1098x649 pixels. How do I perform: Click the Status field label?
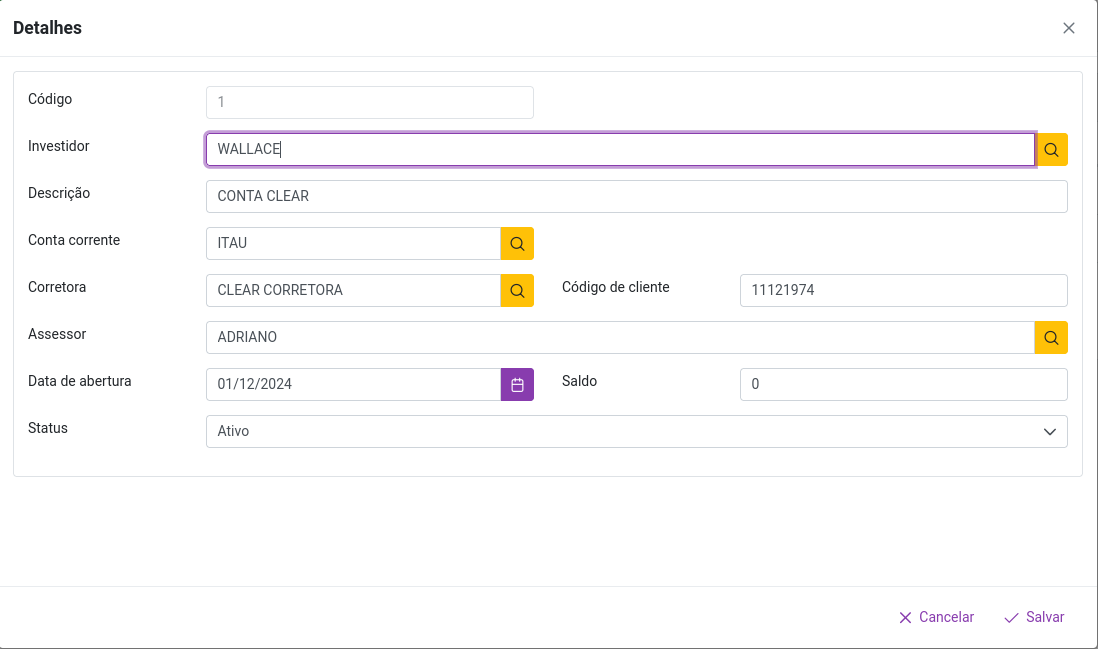pos(48,428)
